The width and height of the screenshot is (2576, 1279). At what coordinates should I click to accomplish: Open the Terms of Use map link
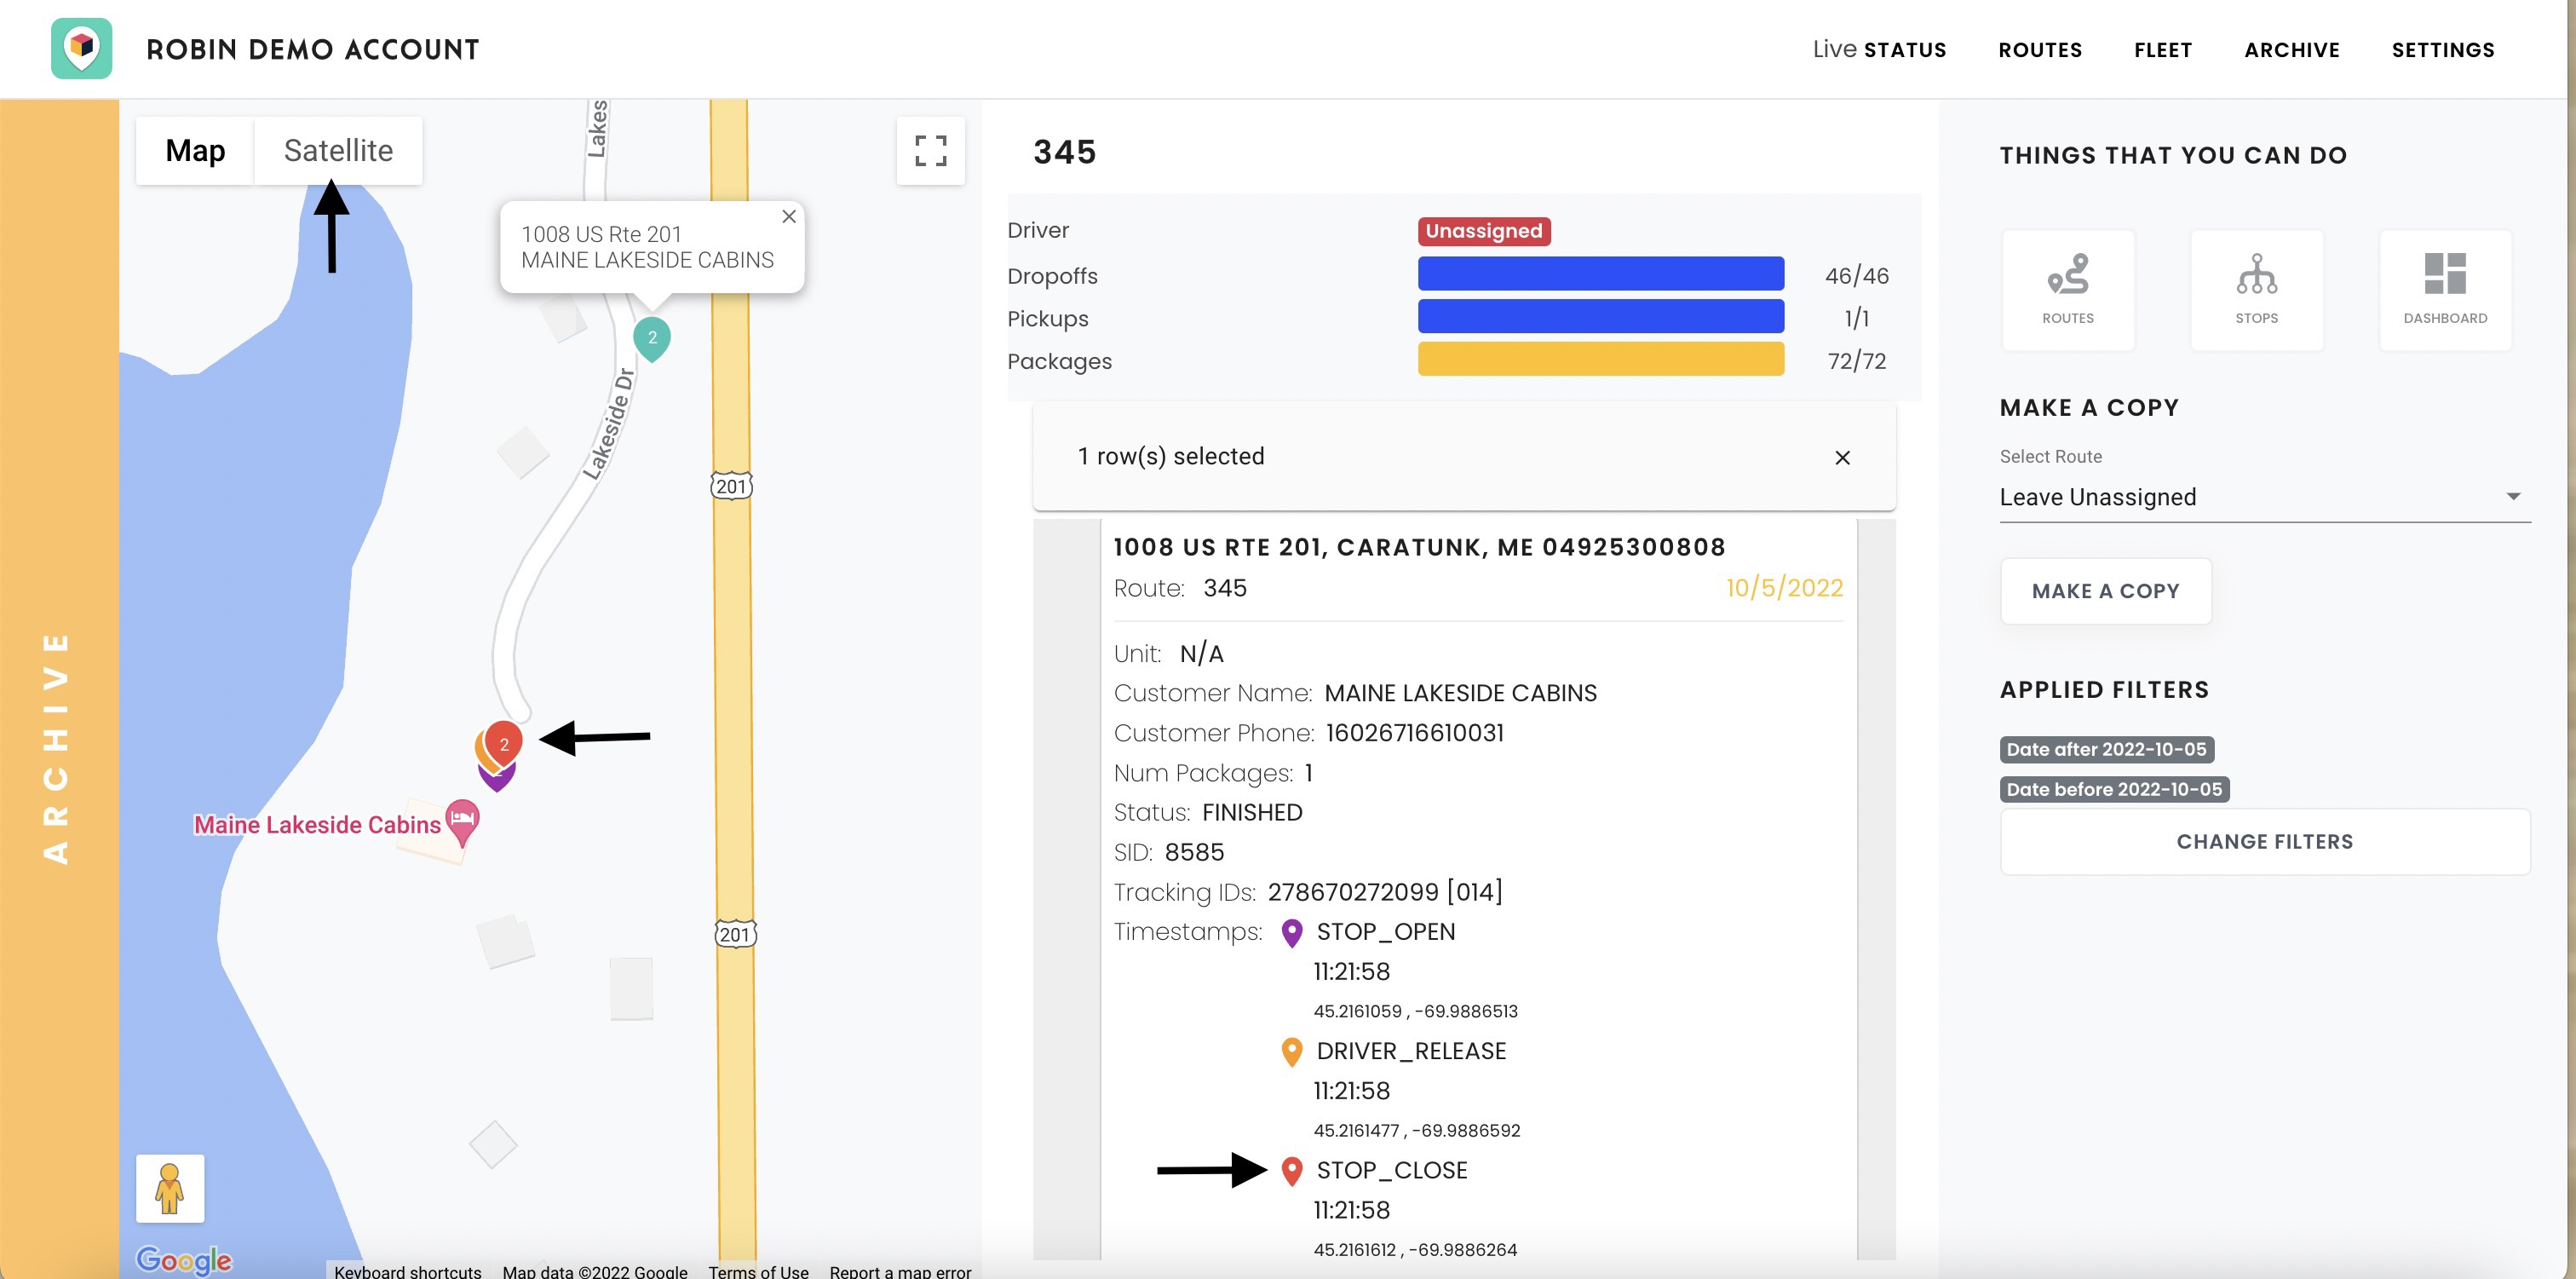click(758, 1271)
